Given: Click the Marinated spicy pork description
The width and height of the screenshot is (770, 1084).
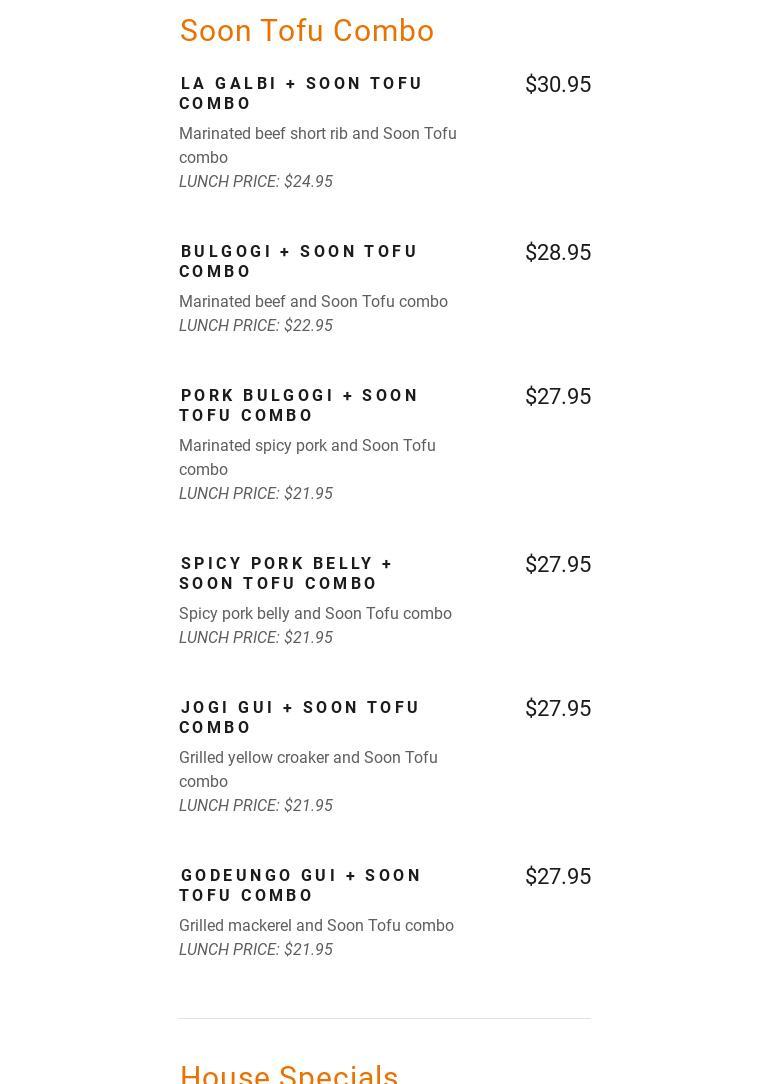Looking at the screenshot, I should pos(306,457).
